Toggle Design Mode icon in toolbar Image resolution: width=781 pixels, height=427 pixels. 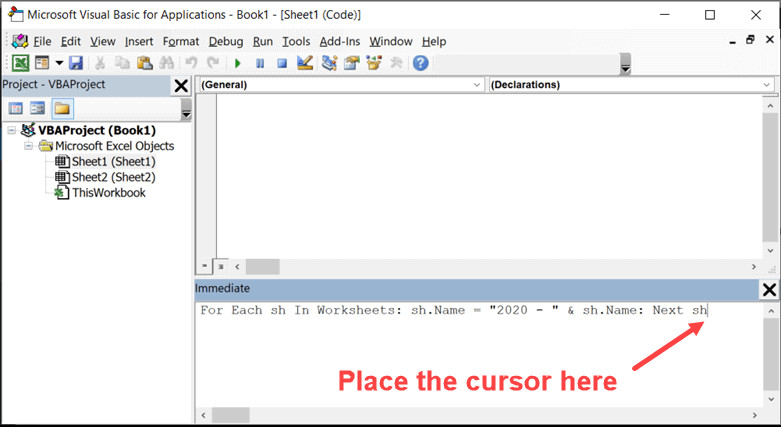click(x=305, y=63)
